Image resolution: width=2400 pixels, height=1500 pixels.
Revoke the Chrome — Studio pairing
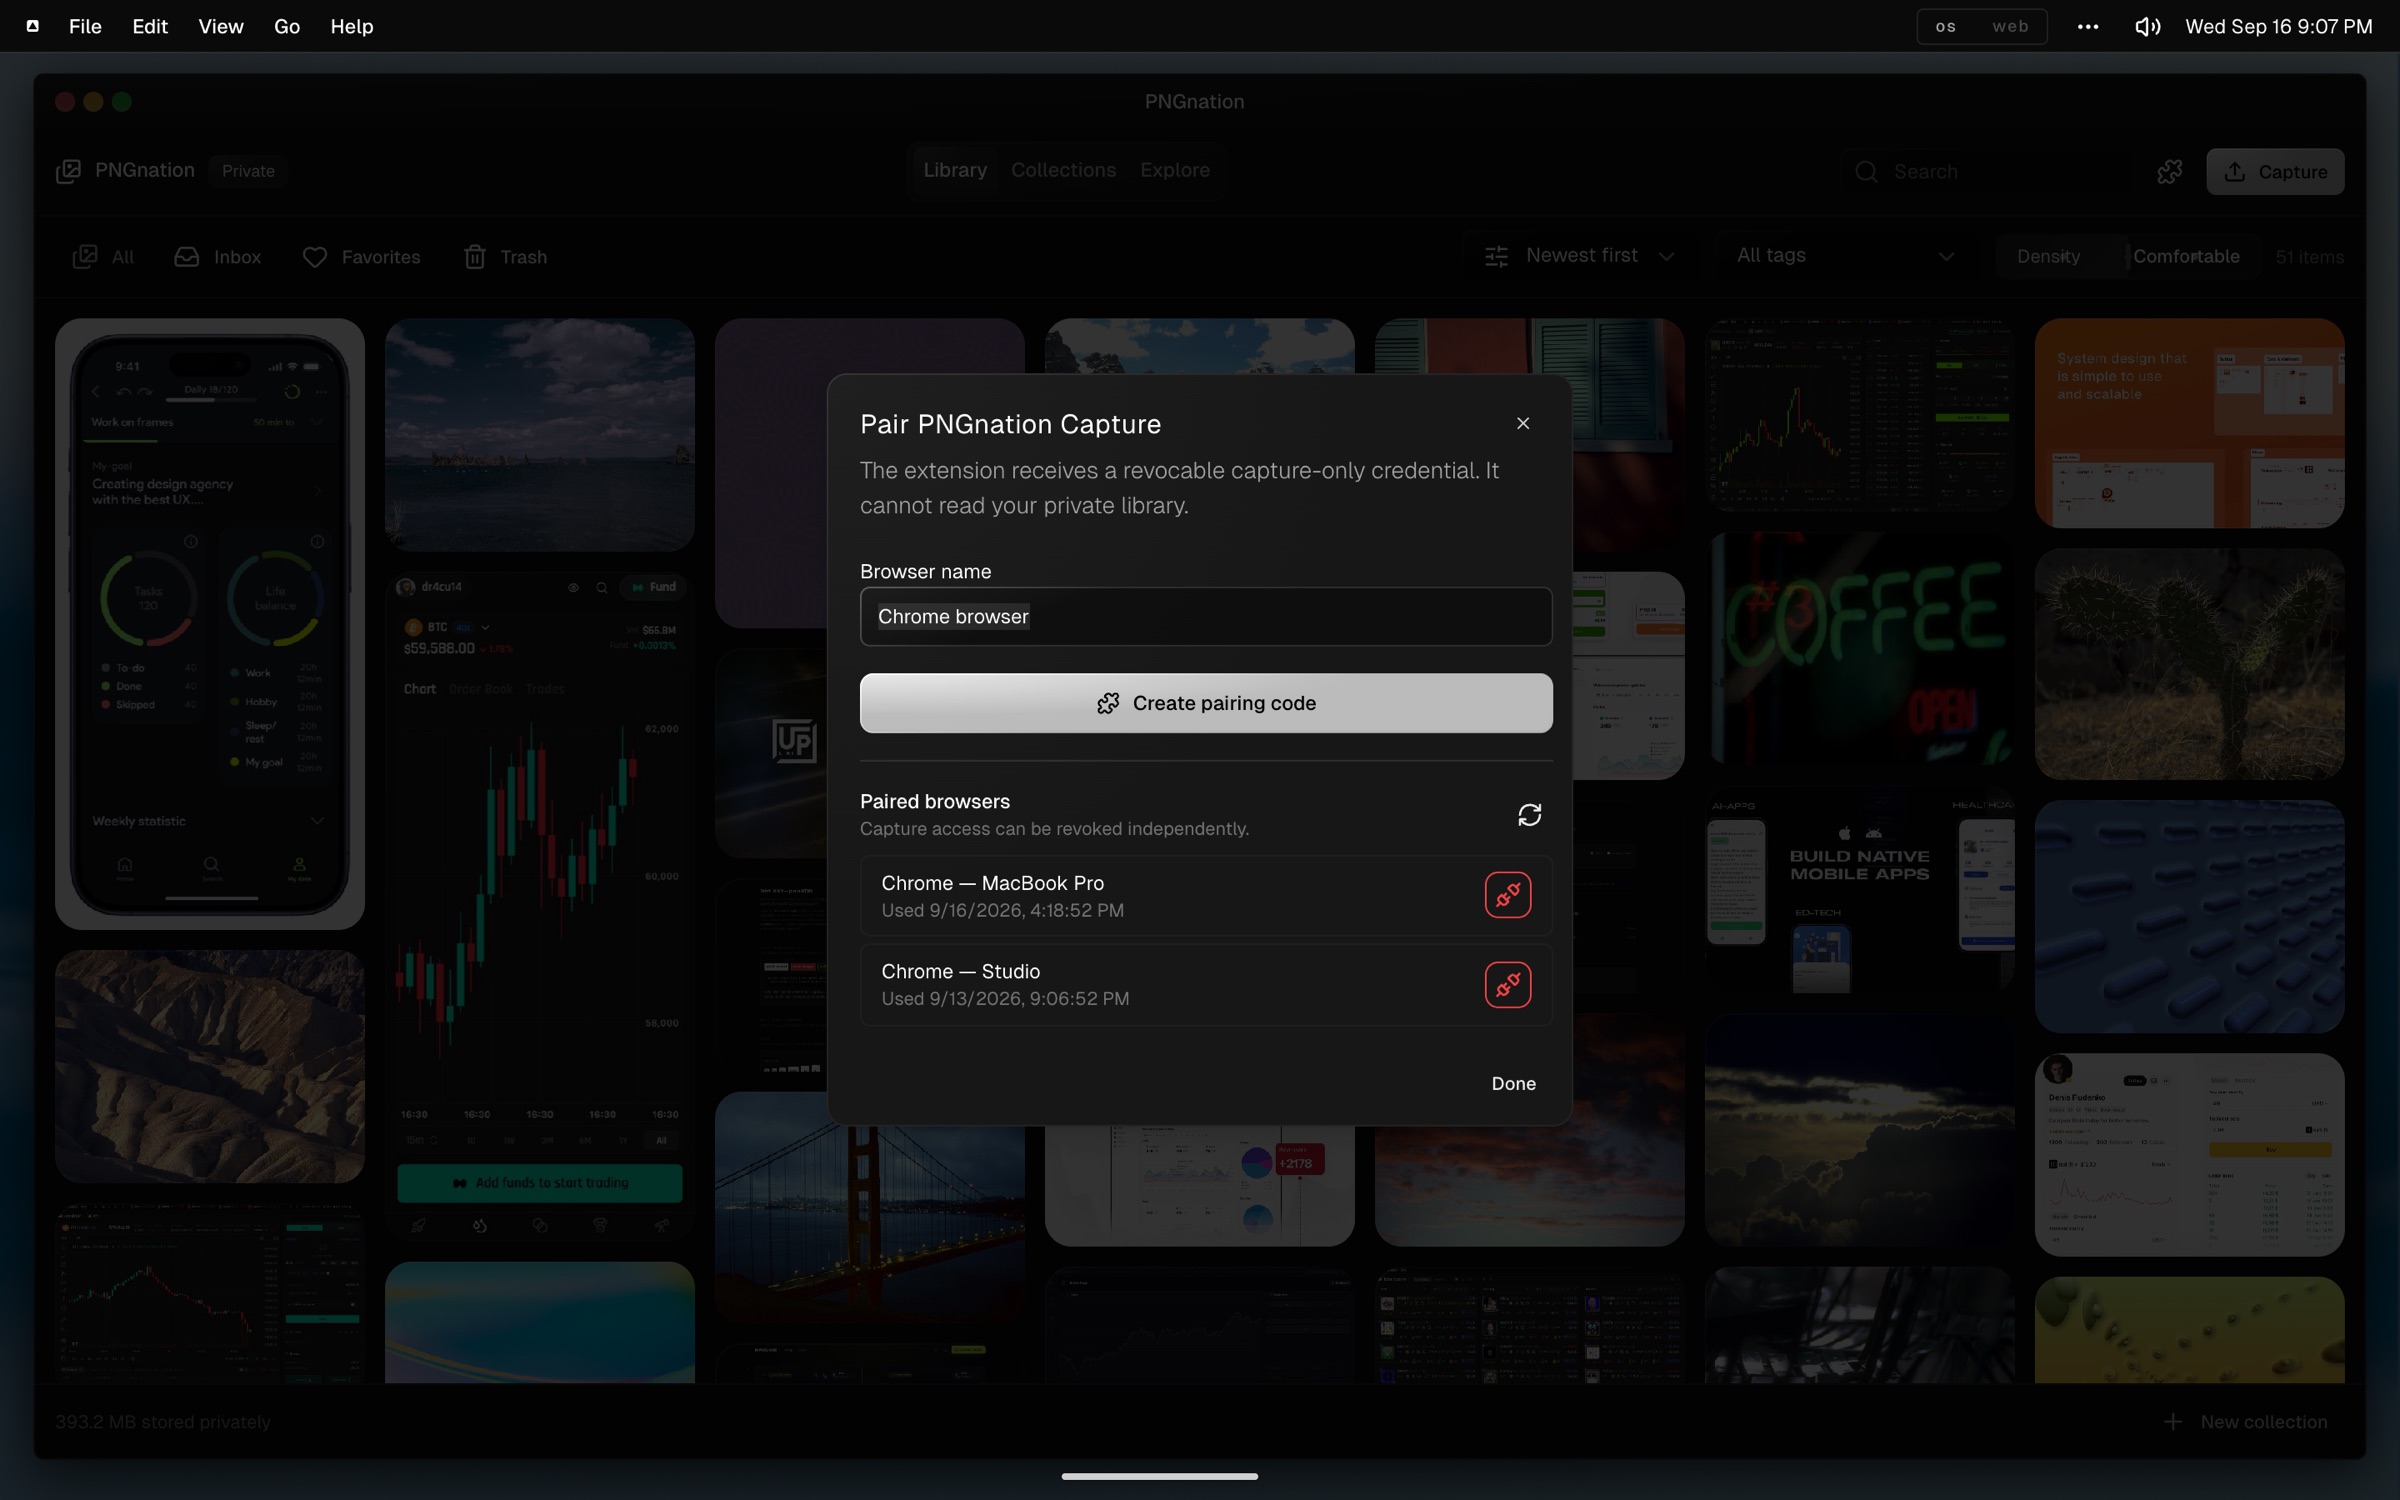(x=1508, y=985)
